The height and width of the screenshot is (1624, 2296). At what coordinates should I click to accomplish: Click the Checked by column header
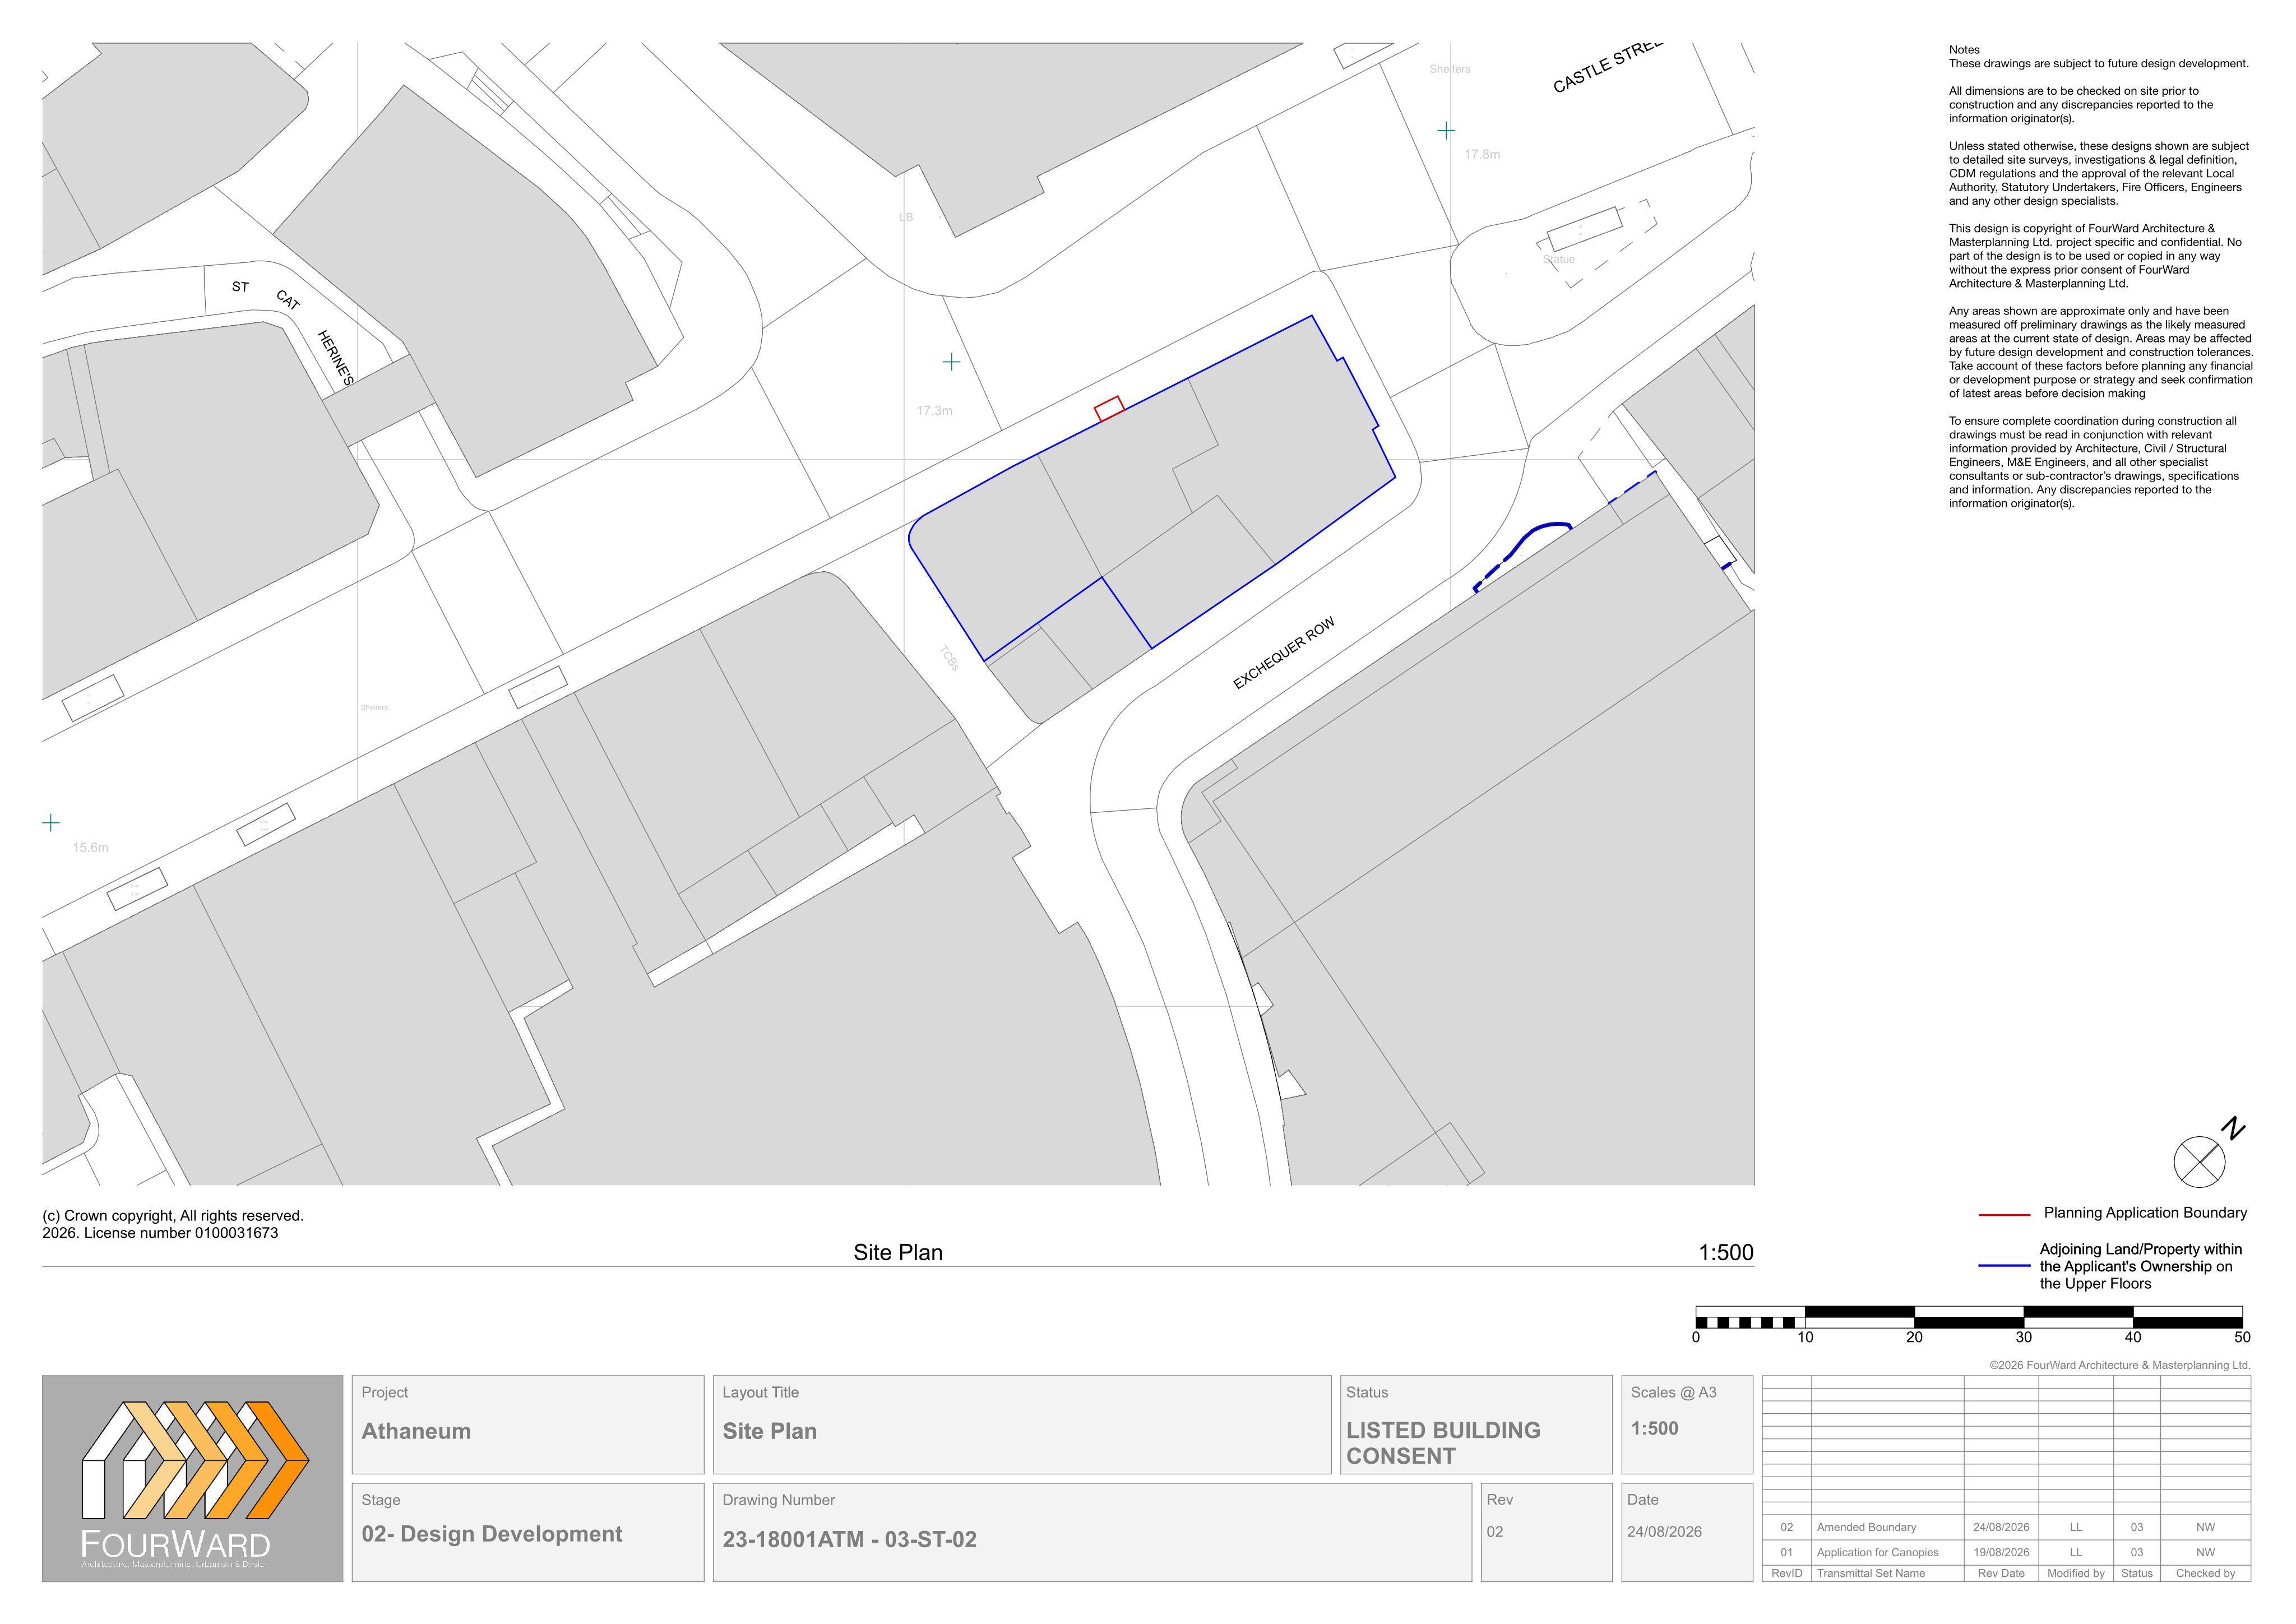(2206, 1574)
